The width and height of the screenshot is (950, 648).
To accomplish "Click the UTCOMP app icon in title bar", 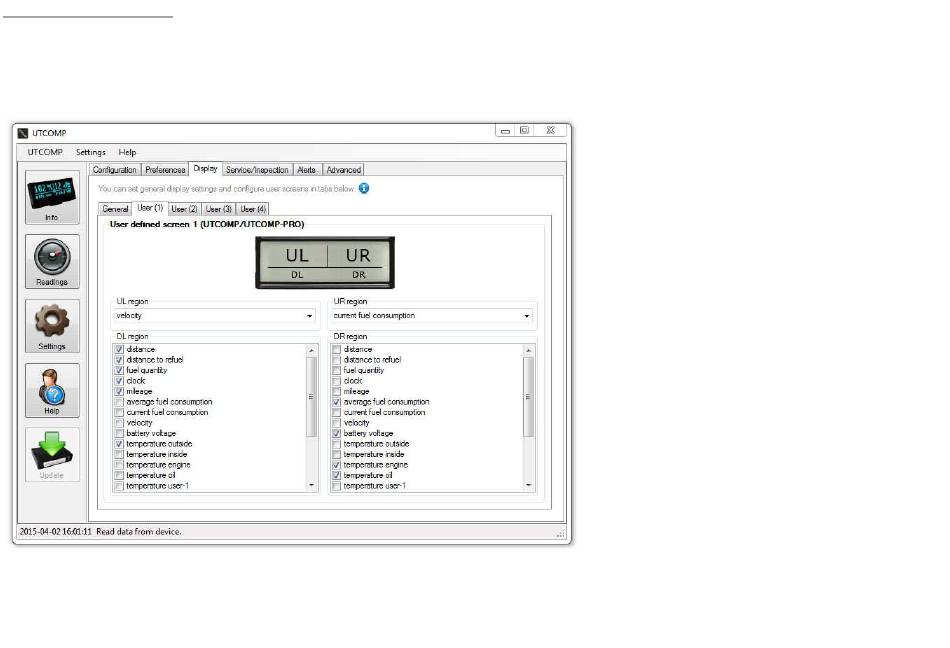I will click(23, 133).
